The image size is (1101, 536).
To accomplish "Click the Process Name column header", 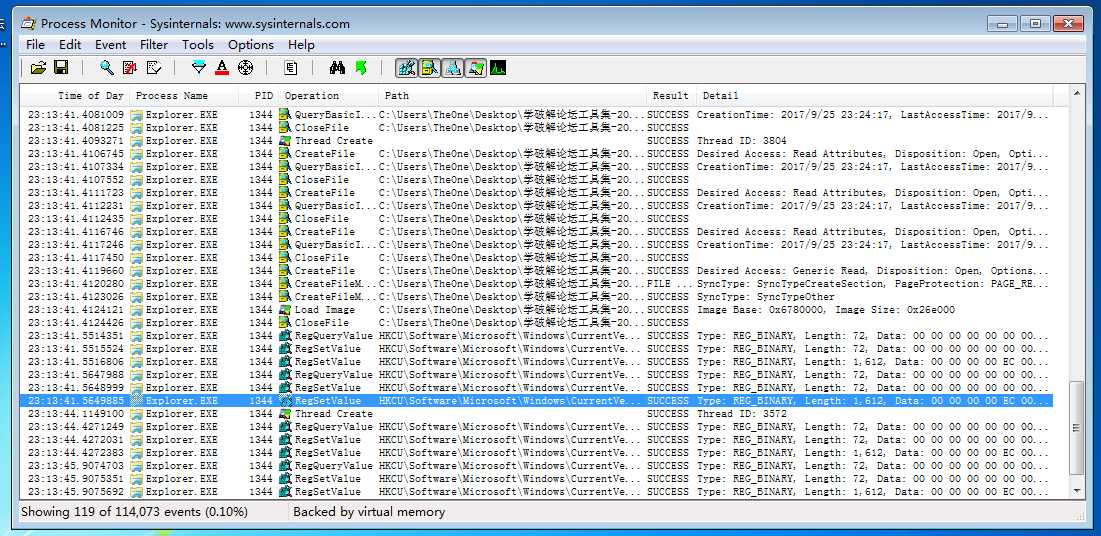I will tap(183, 96).
